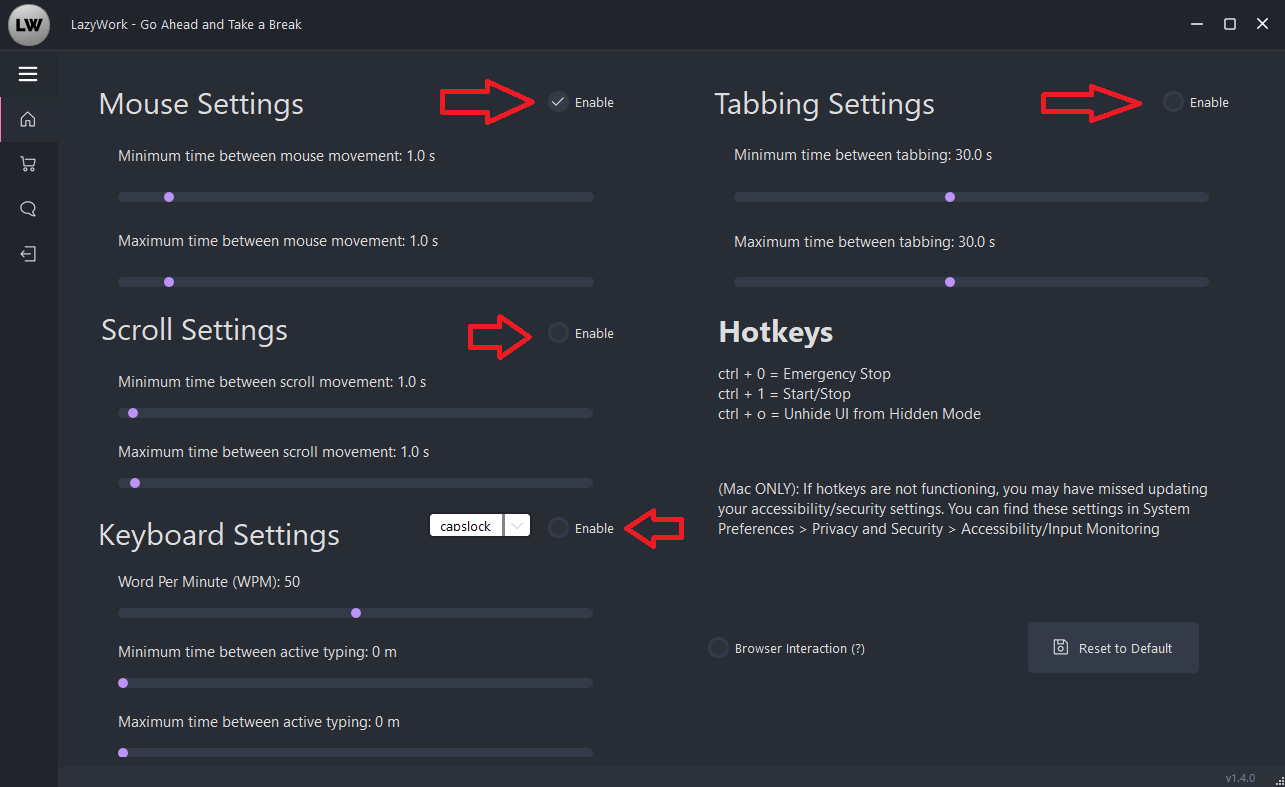Click the (?) hint next to Browser Interaction

(x=858, y=649)
